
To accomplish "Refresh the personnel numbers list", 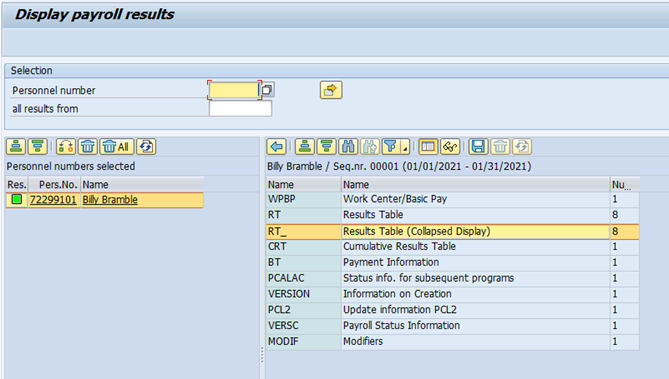I will pyautogui.click(x=146, y=147).
